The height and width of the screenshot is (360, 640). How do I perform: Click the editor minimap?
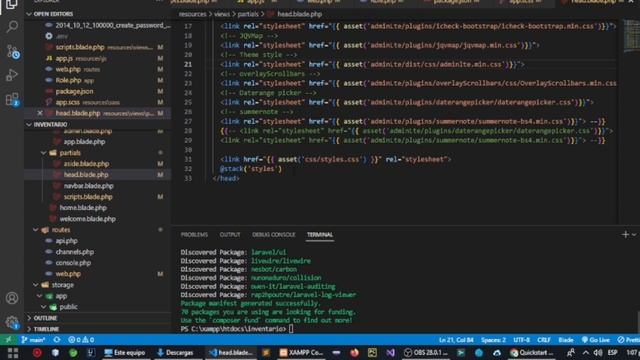click(x=631, y=37)
